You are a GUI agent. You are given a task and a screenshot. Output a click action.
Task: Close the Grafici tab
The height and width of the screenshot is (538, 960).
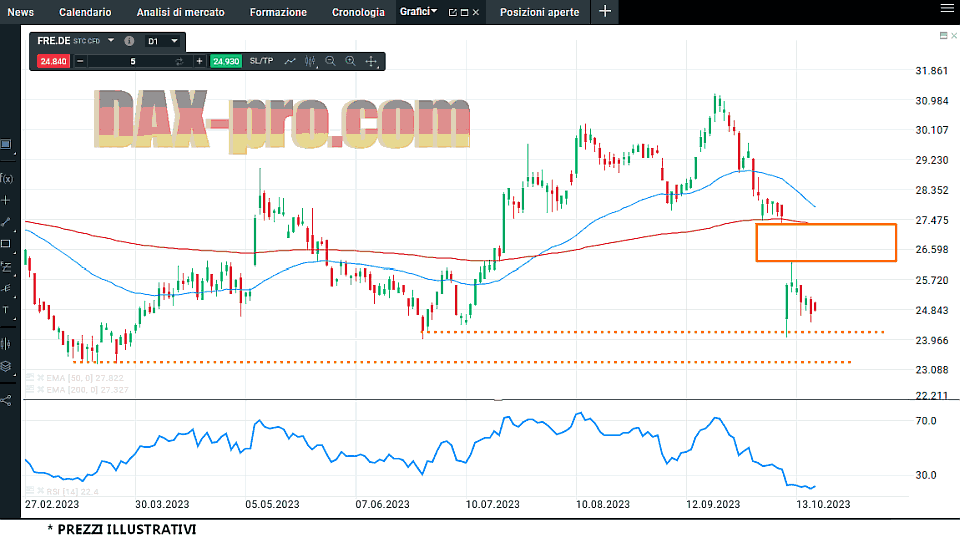point(476,12)
